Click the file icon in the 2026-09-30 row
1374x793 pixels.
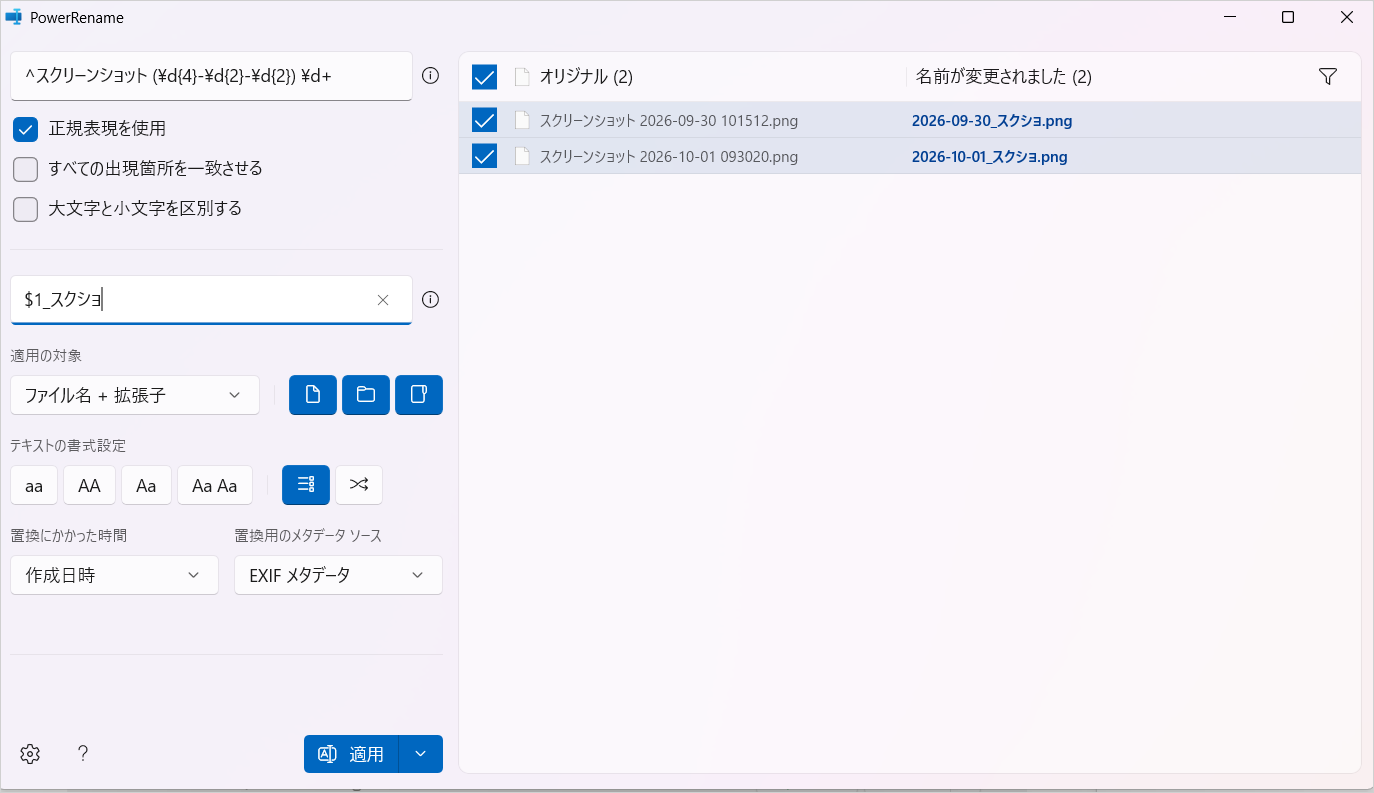521,121
